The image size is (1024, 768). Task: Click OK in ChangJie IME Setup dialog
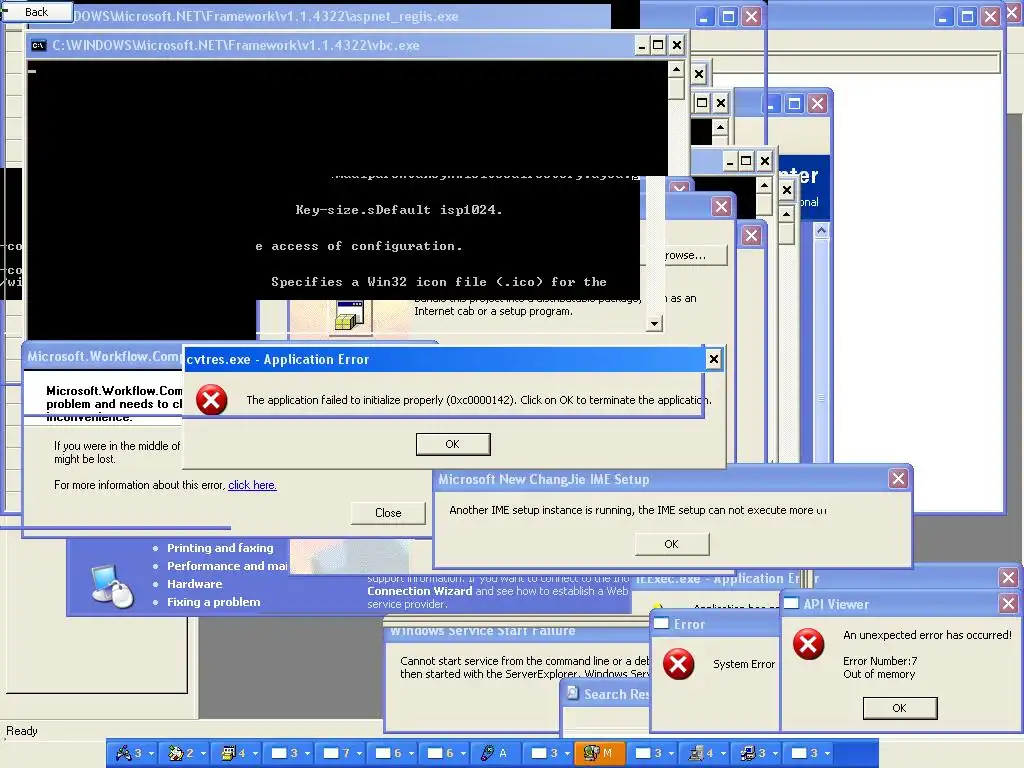click(x=671, y=544)
